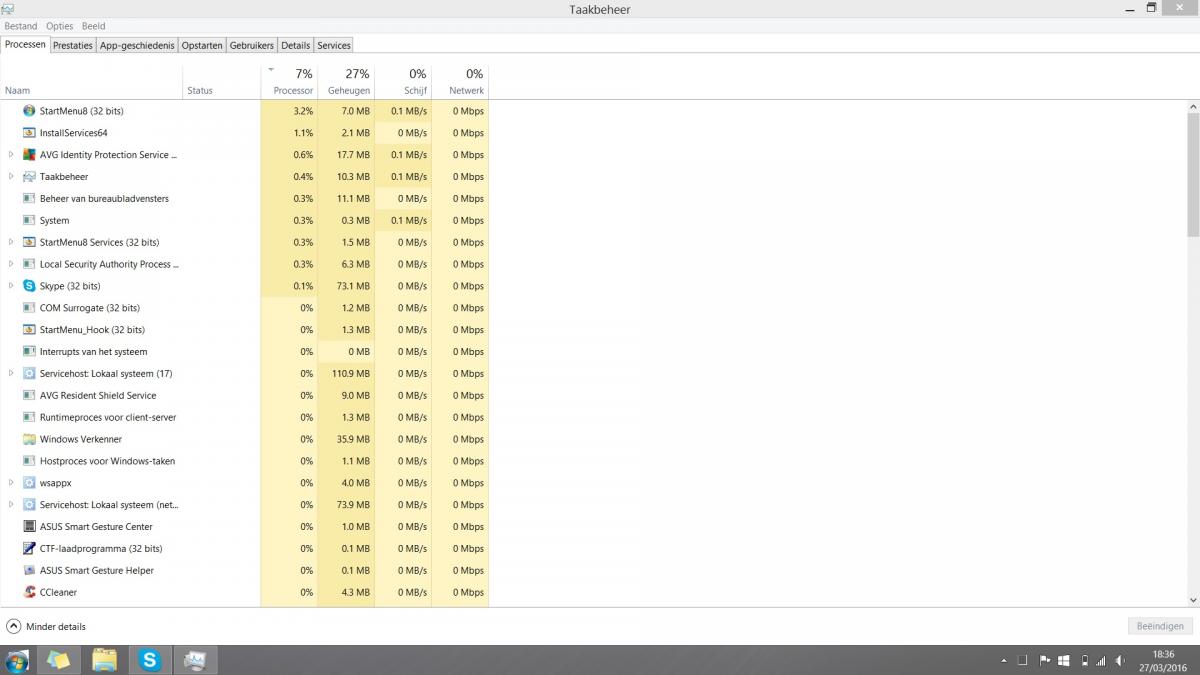The image size is (1200, 675).
Task: Click the CTF-laadprogramma (32 bits) icon
Action: 29,549
